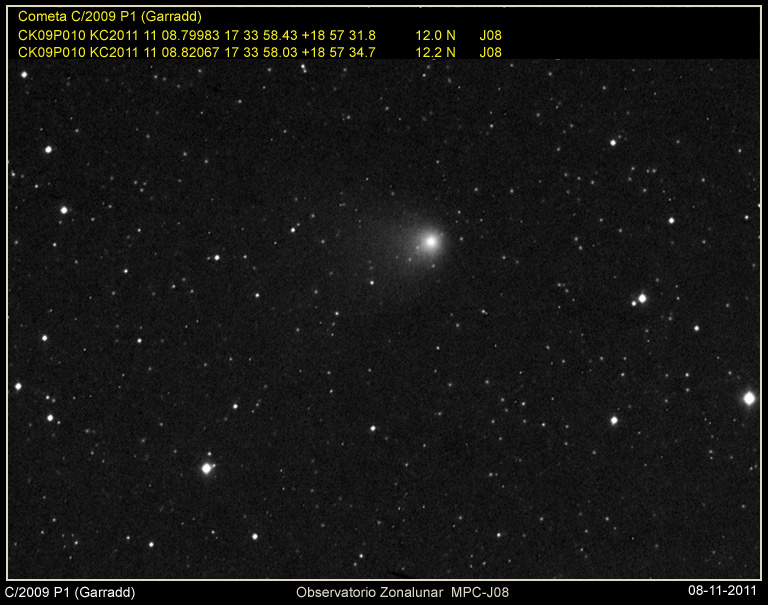Click the 'Observatorio Zonalunar MPC-J08' footer text
The image size is (768, 605).
pyautogui.click(x=402, y=593)
